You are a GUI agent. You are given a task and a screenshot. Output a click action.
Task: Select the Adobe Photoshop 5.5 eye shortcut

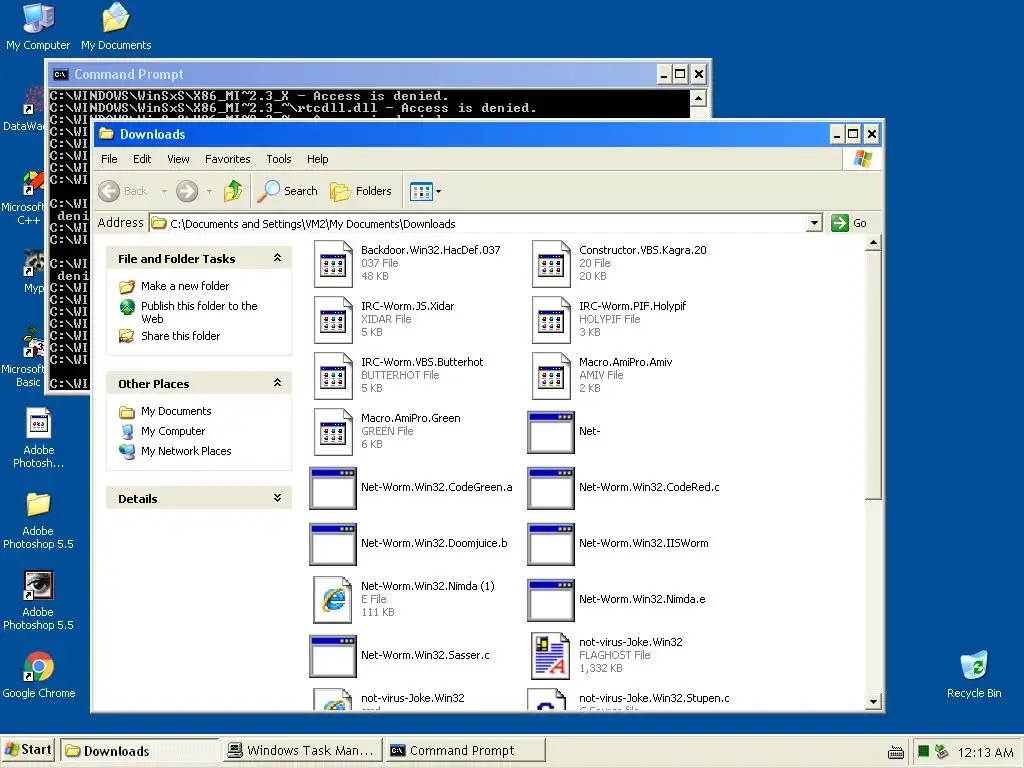tap(38, 601)
